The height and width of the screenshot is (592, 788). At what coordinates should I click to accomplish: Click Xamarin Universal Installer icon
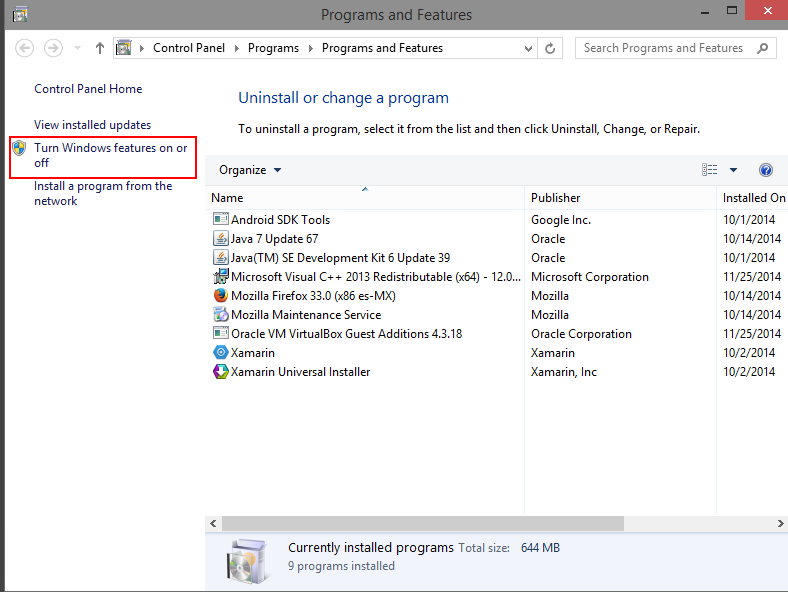(x=220, y=371)
